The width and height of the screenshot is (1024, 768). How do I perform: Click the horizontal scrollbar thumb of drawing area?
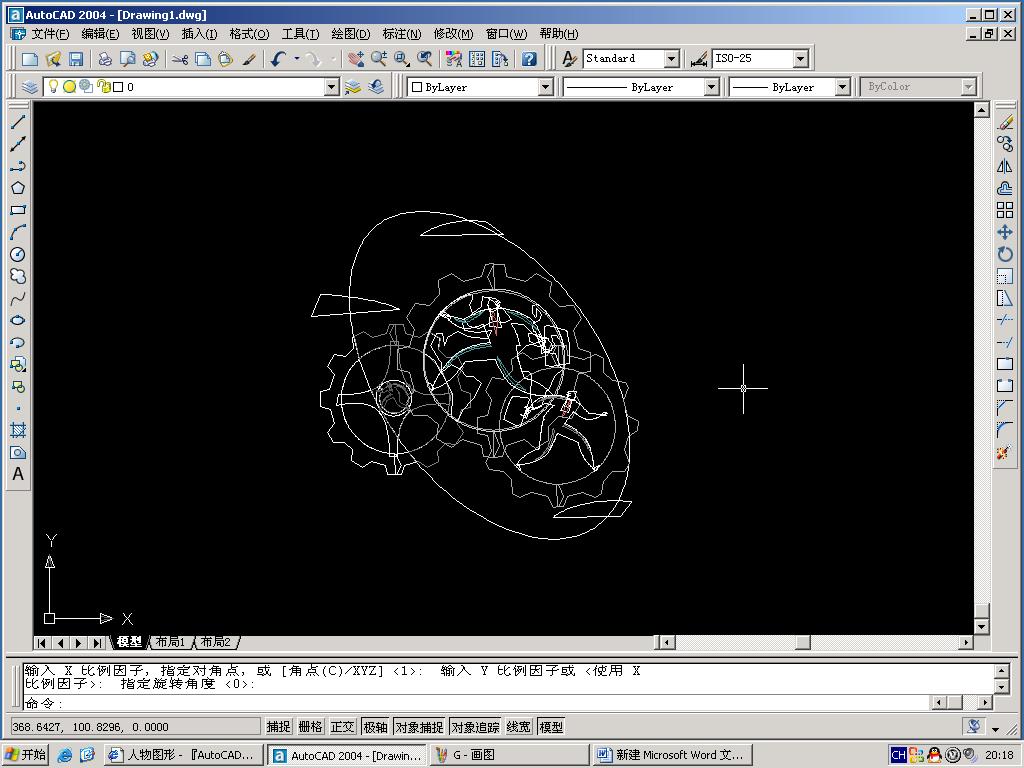[803, 643]
